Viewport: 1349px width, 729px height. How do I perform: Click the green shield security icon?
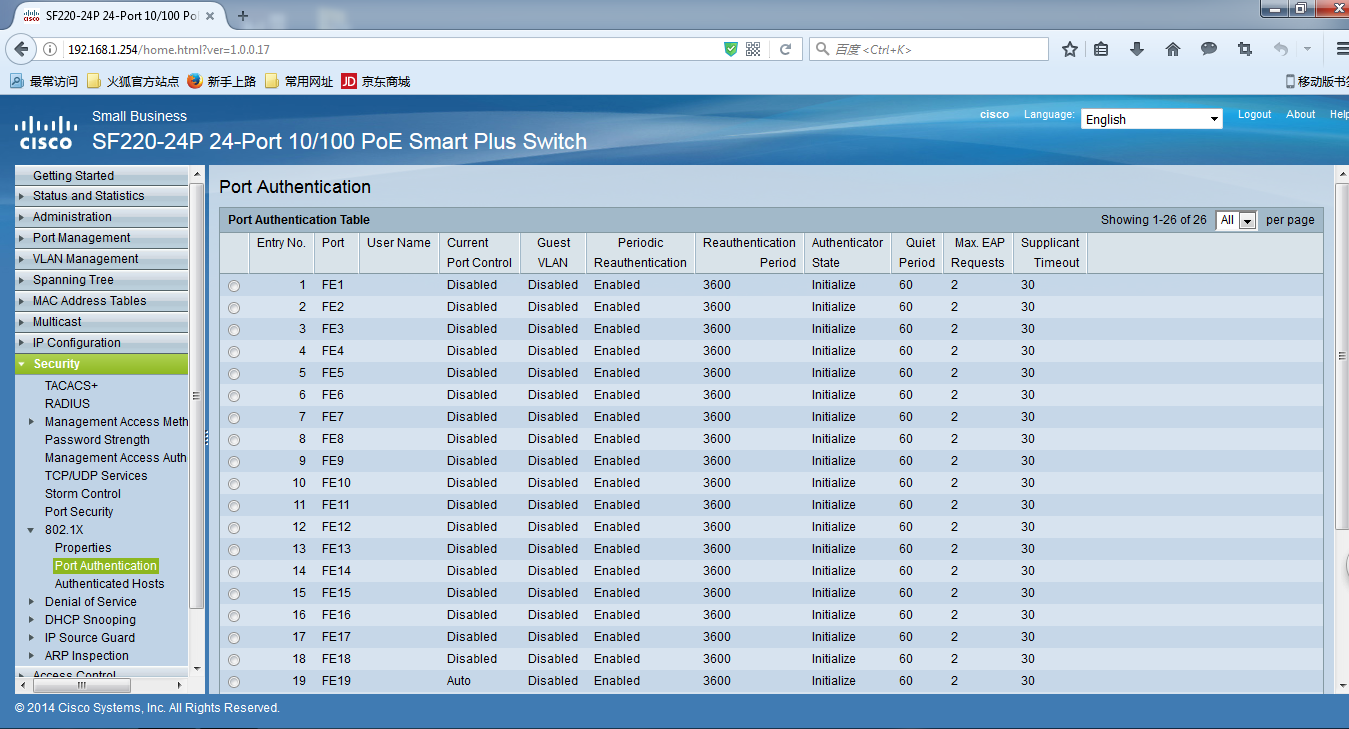(731, 49)
